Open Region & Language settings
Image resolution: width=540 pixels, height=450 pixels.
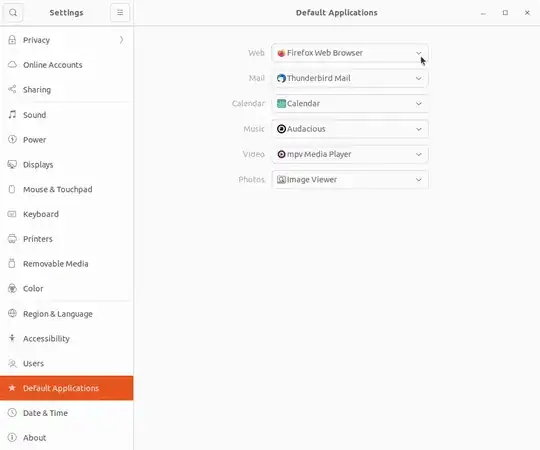[67, 314]
